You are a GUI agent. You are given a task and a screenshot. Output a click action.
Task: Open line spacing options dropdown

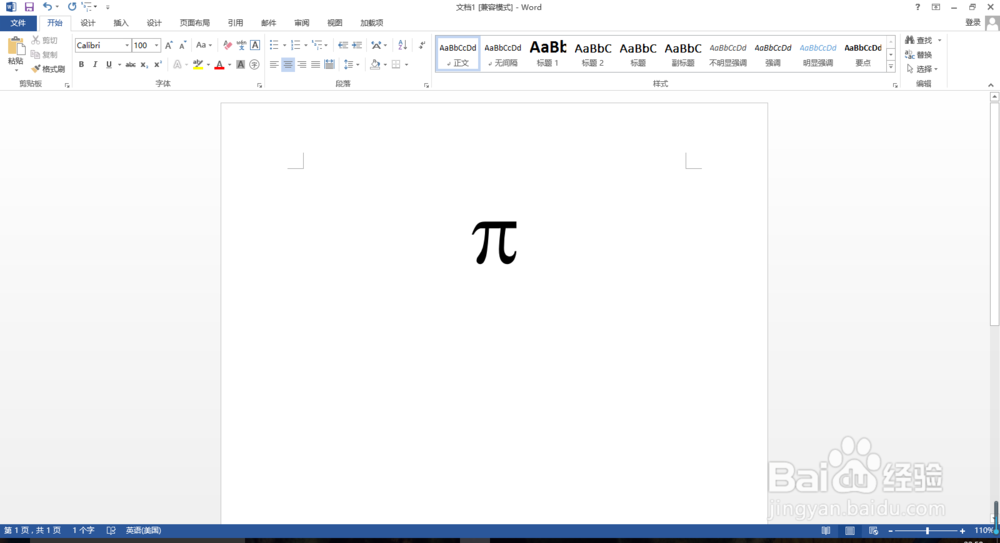pos(351,64)
